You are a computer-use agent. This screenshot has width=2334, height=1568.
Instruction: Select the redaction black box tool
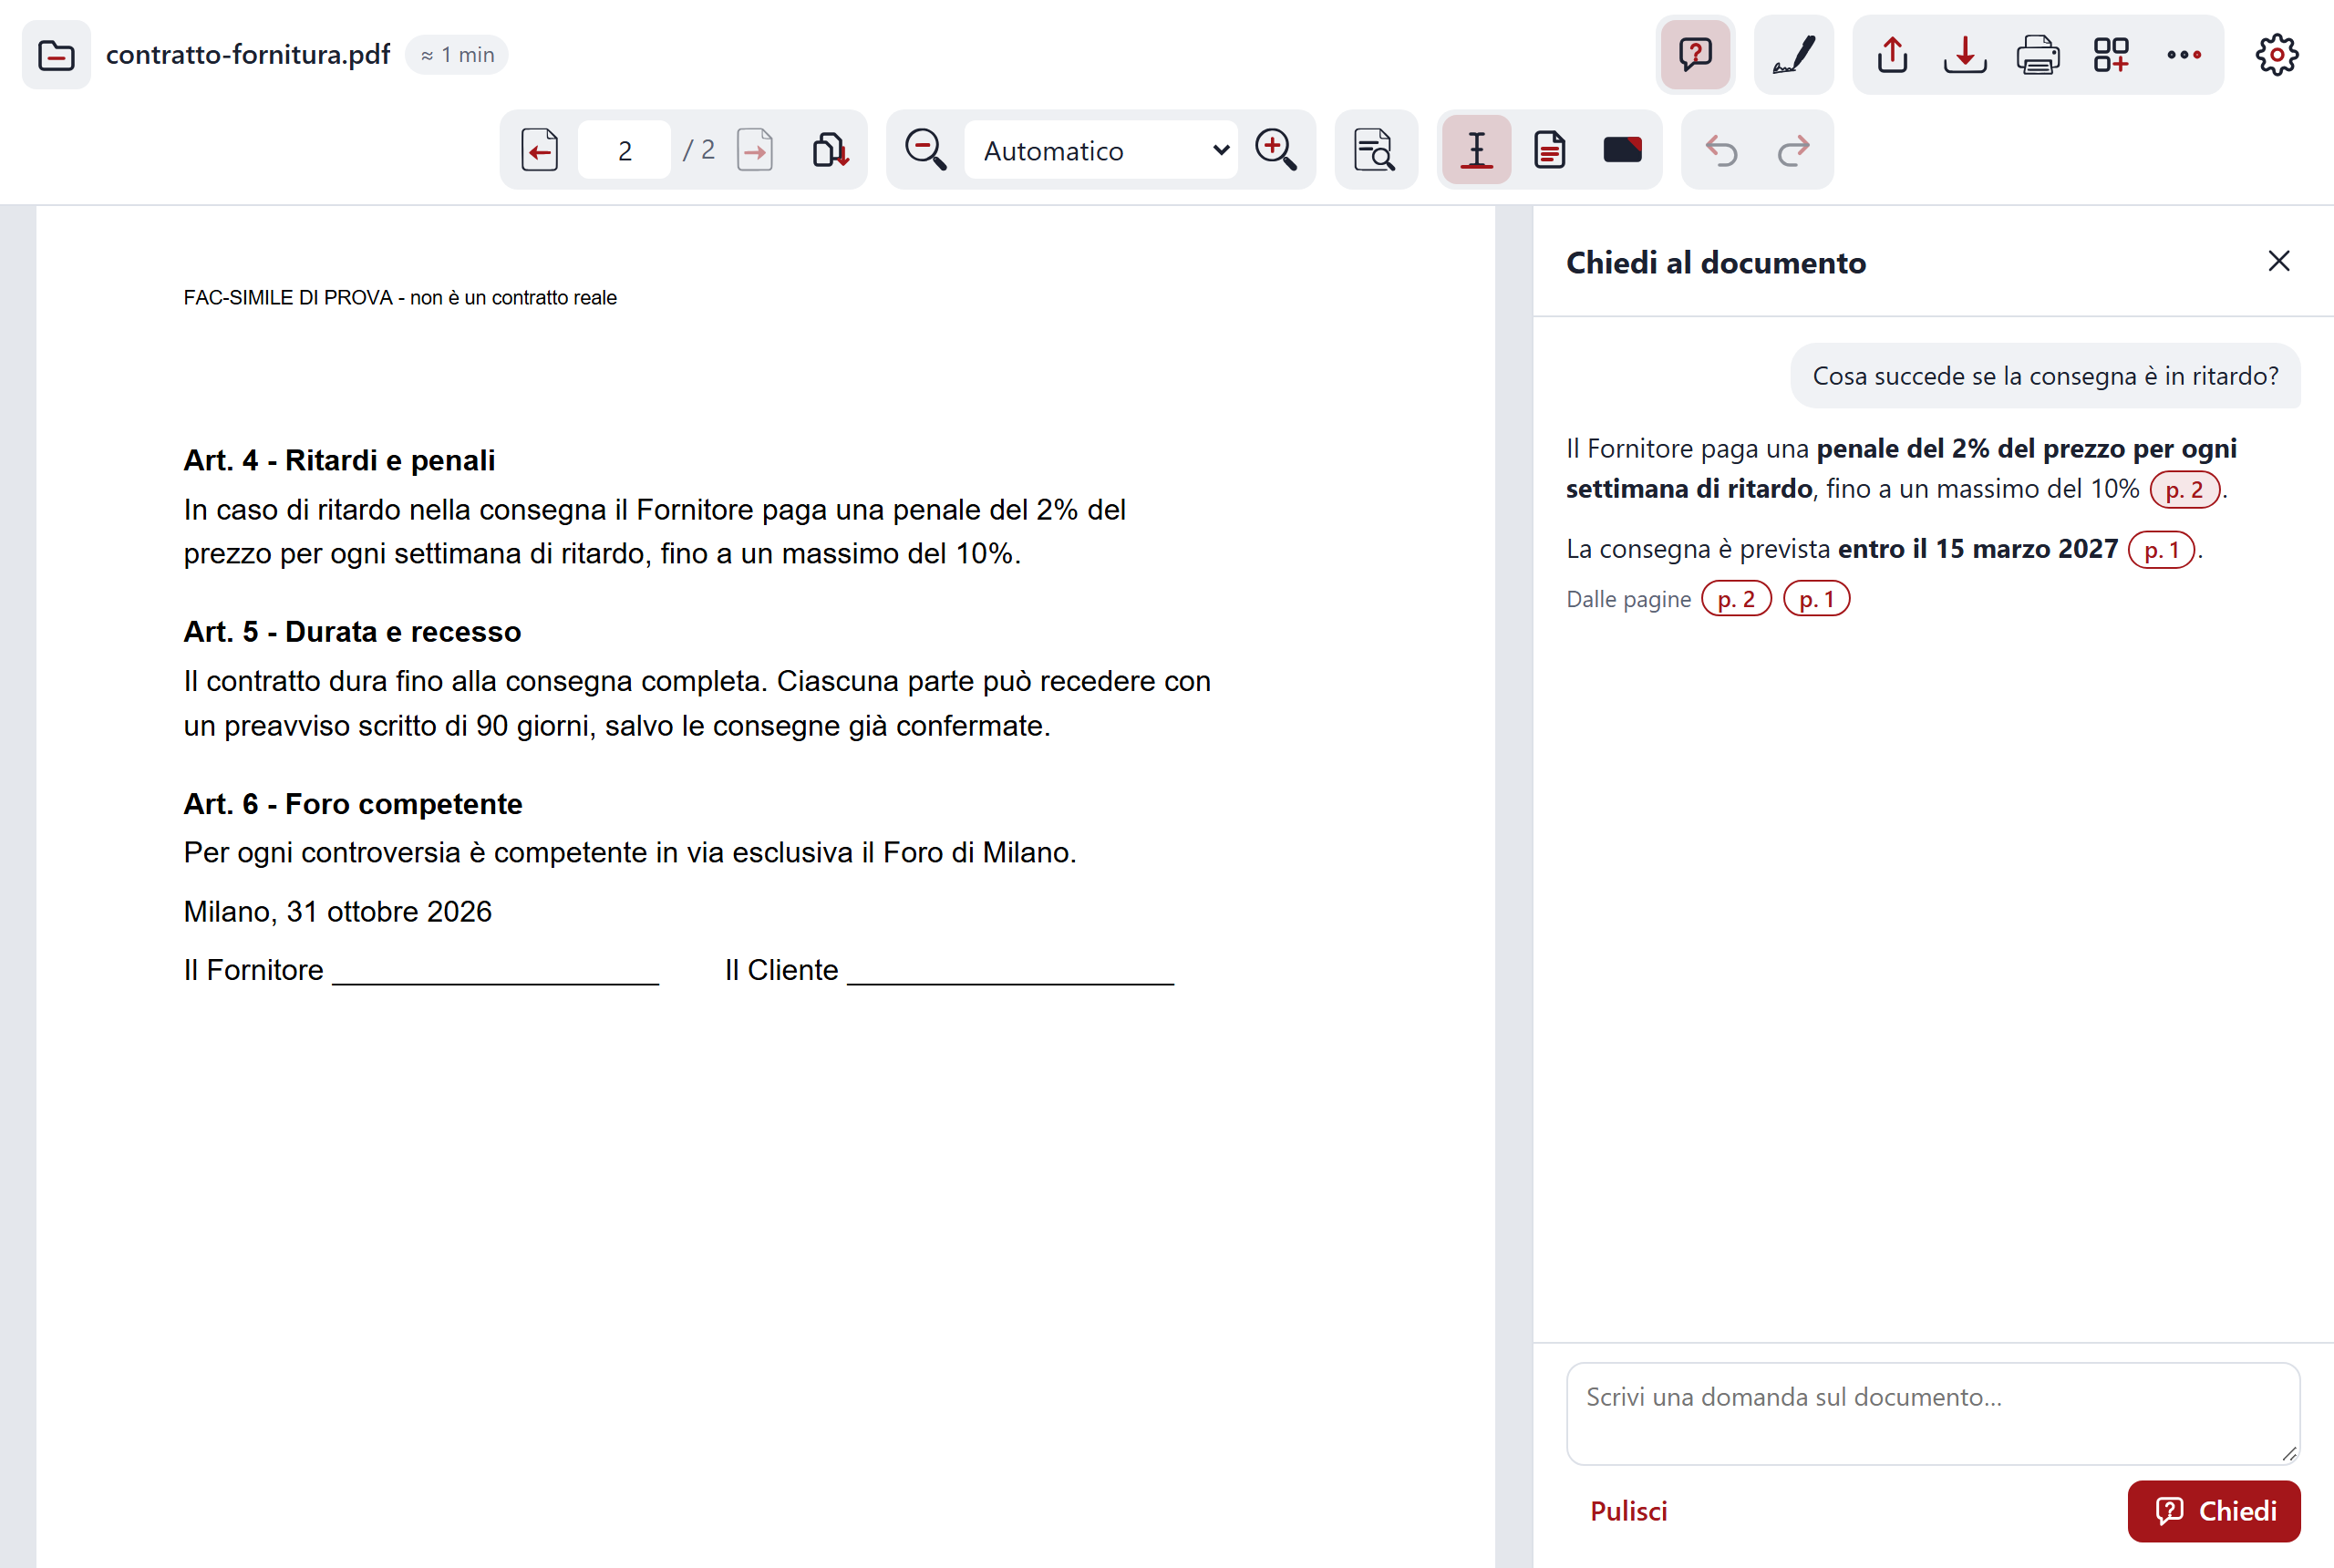click(1622, 150)
